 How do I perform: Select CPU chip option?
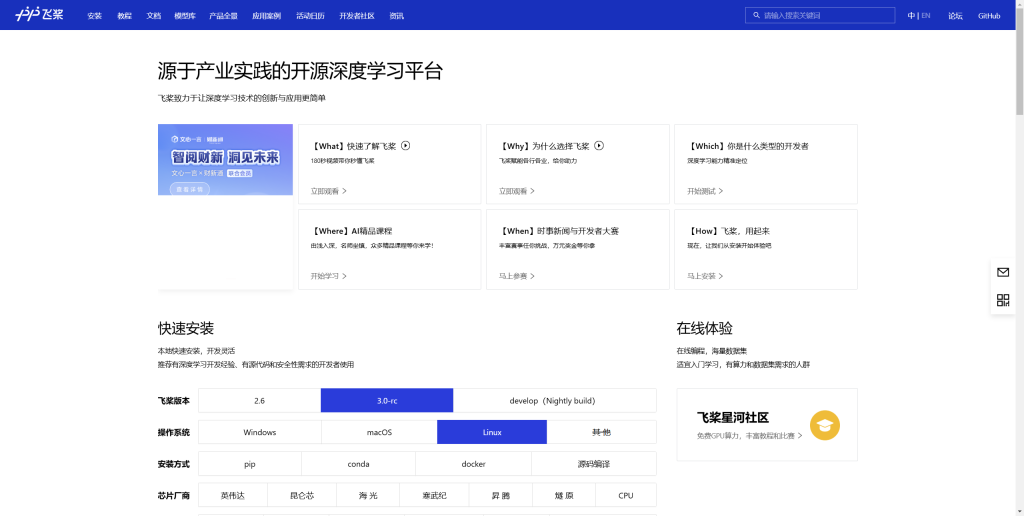[626, 496]
